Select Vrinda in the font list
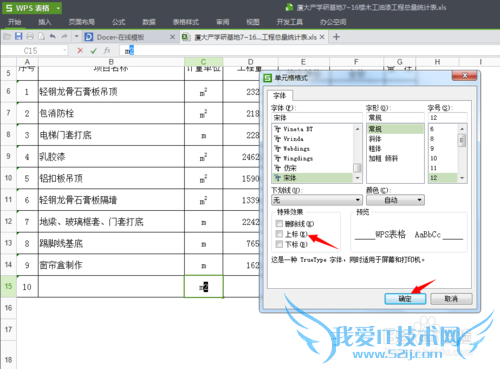 click(313, 139)
